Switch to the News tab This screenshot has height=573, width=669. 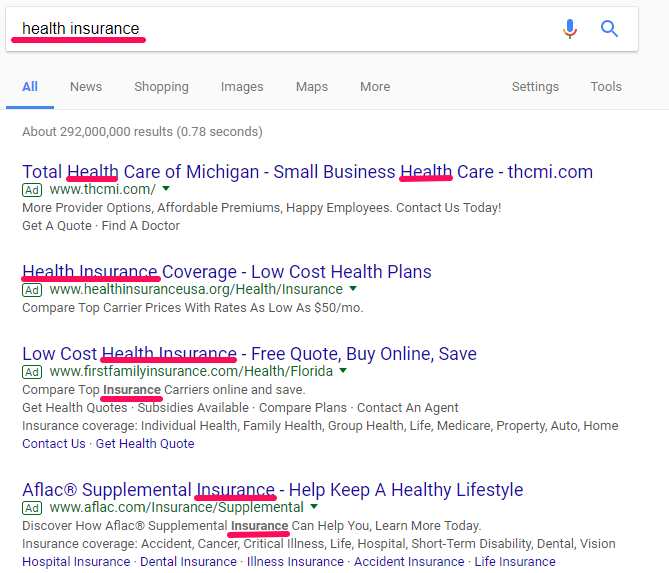(86, 87)
